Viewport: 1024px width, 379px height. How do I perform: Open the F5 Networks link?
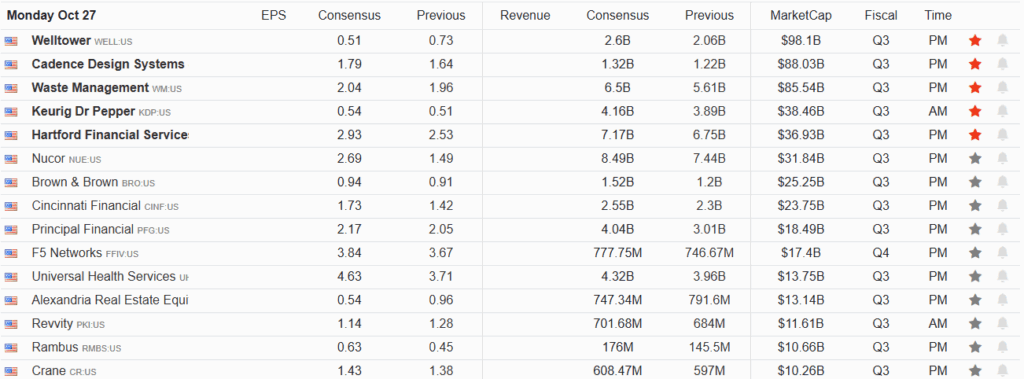(x=67, y=252)
